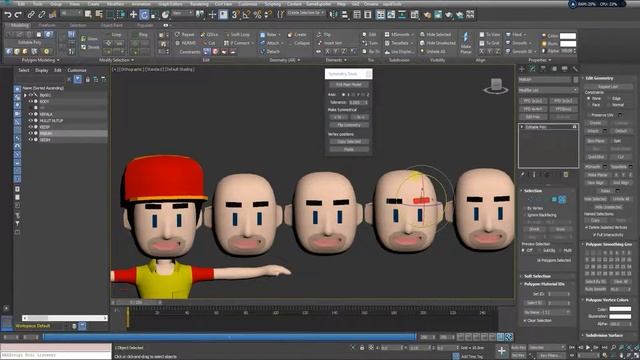Click the ribbon Illumination color swatch
The image size is (640, 360).
(568, 44)
